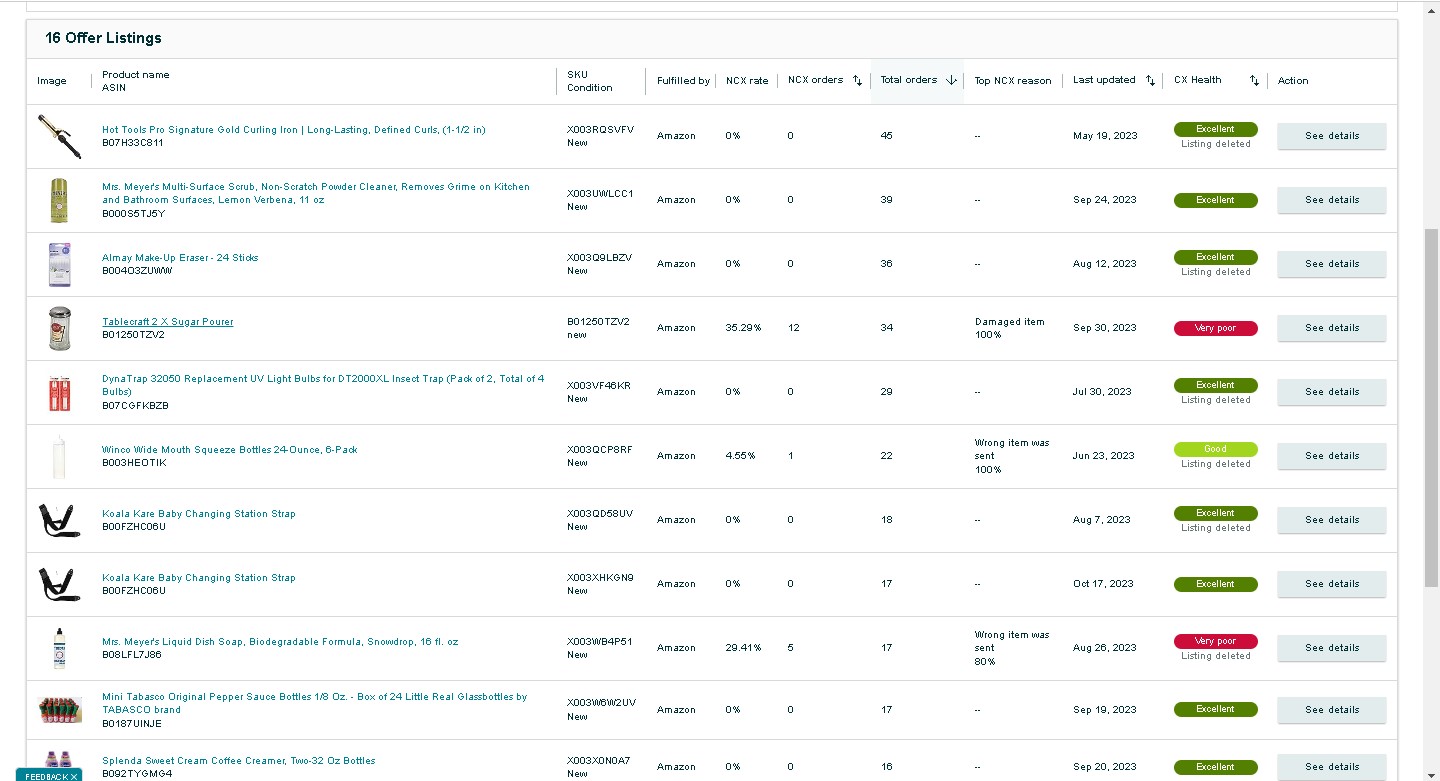Open the Almay Make-Up Eraser product image
1440x781 pixels.
coord(59,264)
